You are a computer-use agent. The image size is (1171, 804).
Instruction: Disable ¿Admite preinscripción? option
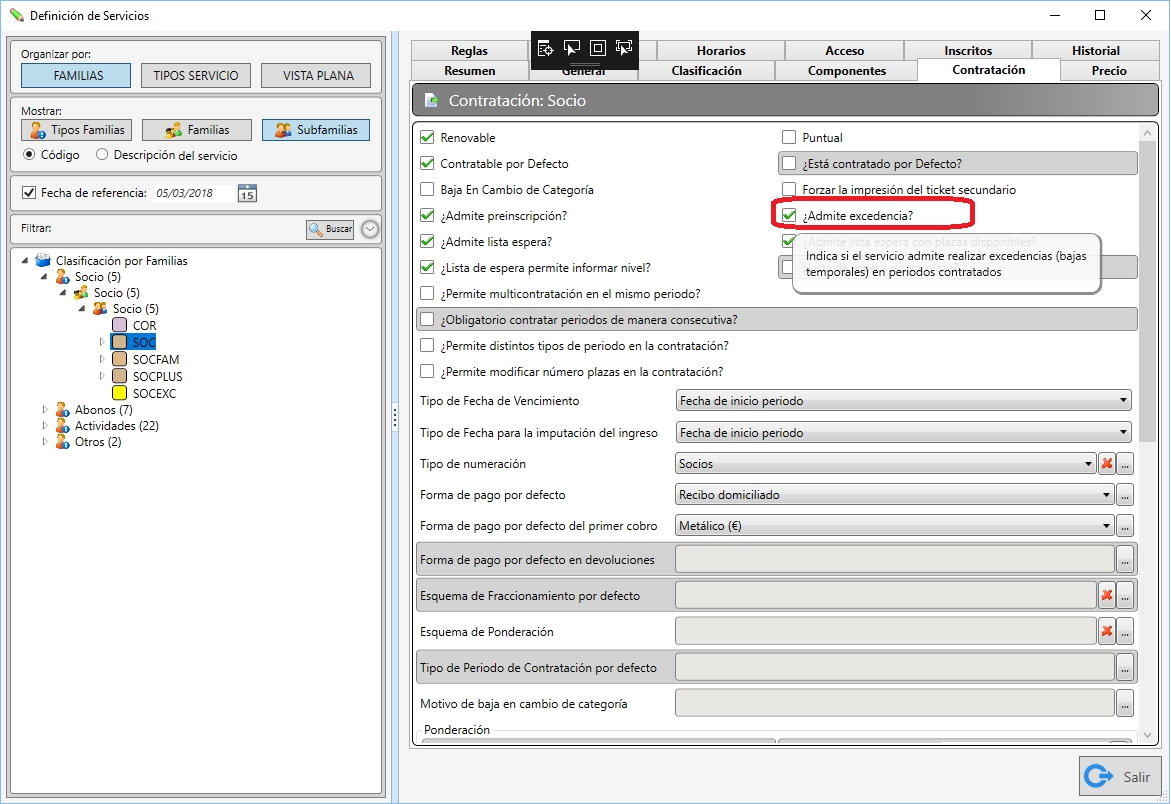tap(427, 216)
